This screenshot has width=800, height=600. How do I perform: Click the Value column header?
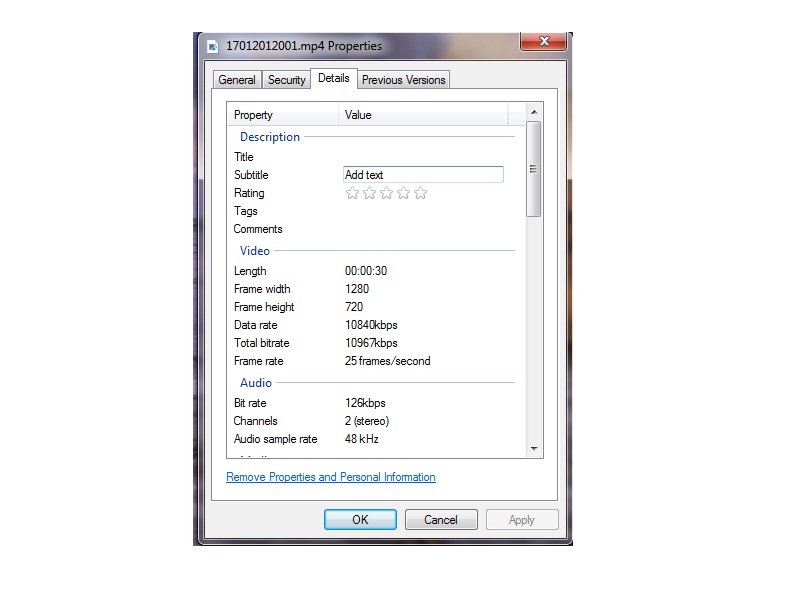point(423,115)
